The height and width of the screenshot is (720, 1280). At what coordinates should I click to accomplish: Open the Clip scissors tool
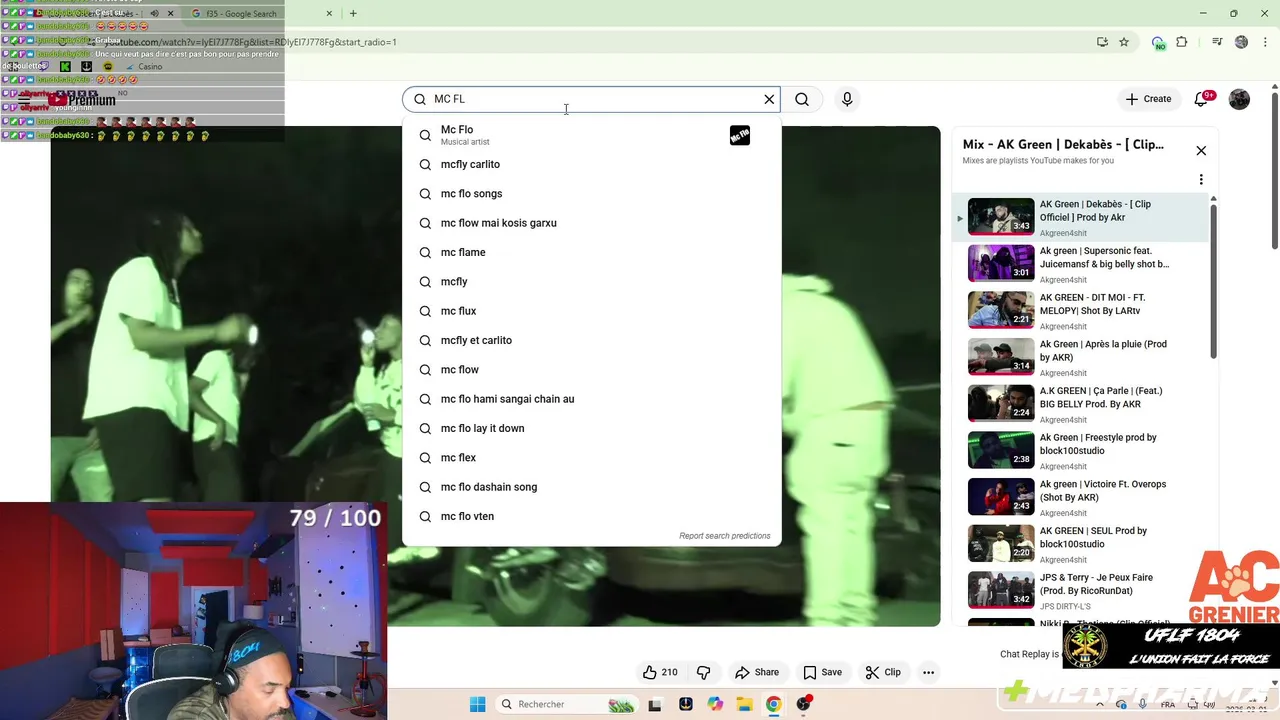[883, 672]
